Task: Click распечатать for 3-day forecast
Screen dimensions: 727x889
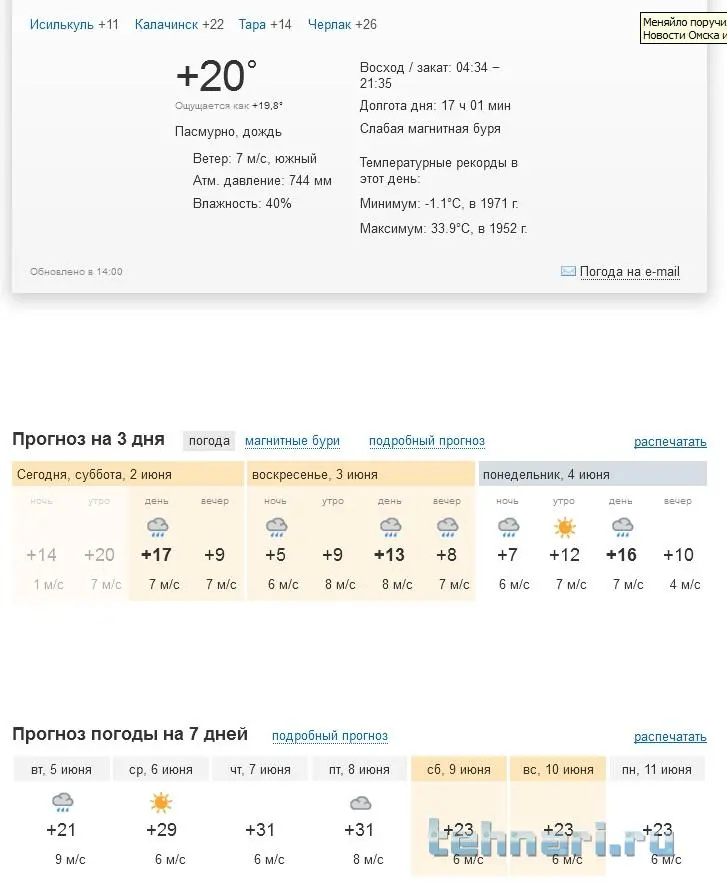Action: tap(670, 442)
